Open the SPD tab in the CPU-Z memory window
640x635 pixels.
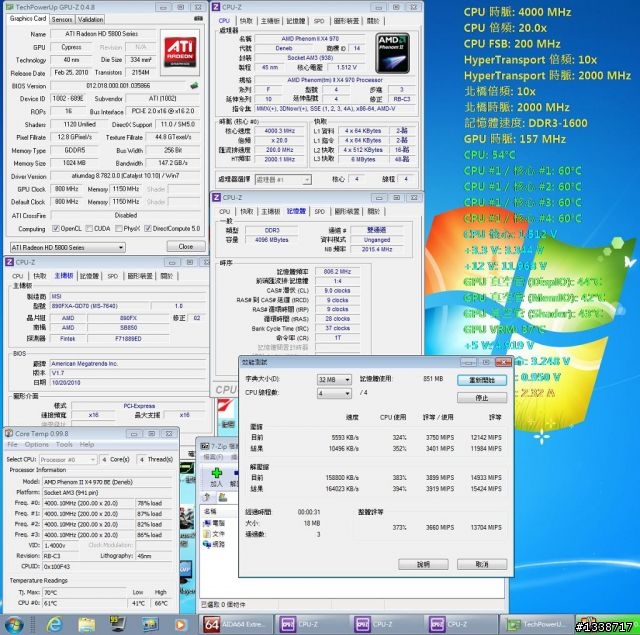[x=320, y=211]
